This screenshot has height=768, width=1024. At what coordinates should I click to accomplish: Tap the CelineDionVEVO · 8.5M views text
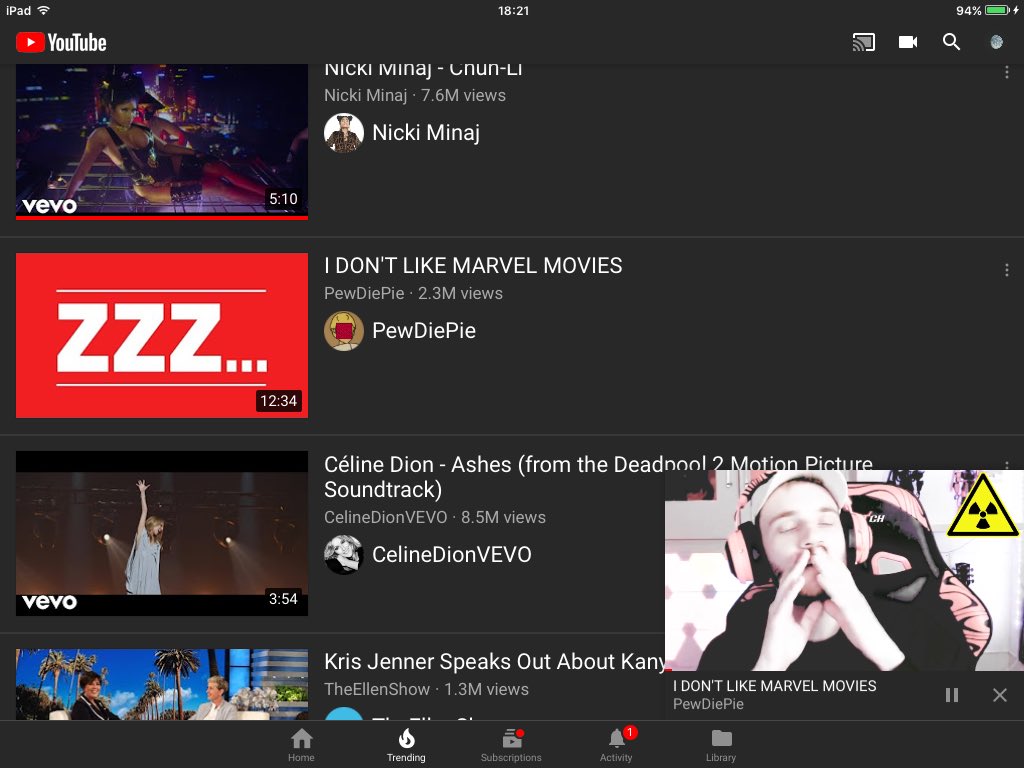click(435, 517)
